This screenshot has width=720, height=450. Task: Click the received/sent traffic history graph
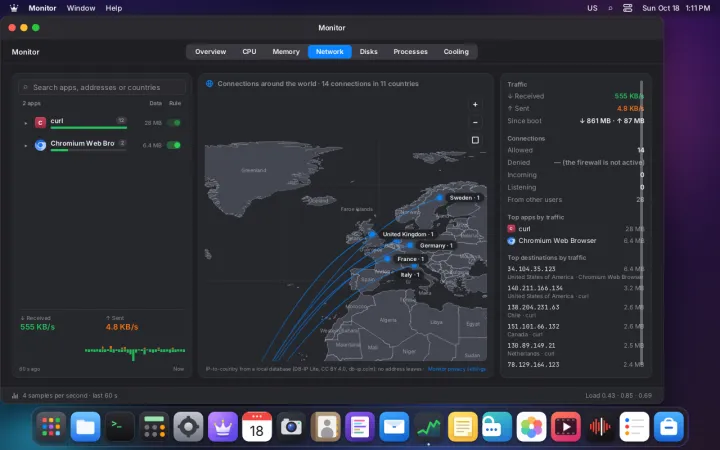(135, 351)
